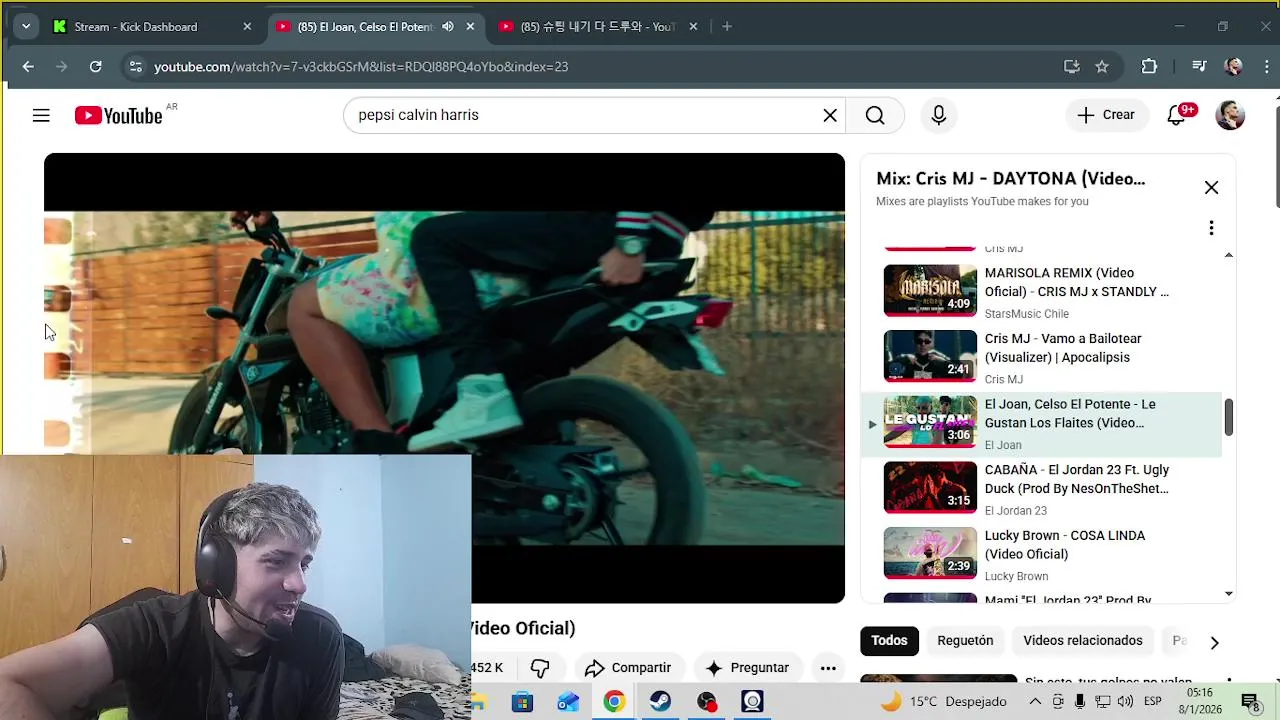Open the volume control in system tray
The height and width of the screenshot is (720, 1280).
coord(1126,702)
